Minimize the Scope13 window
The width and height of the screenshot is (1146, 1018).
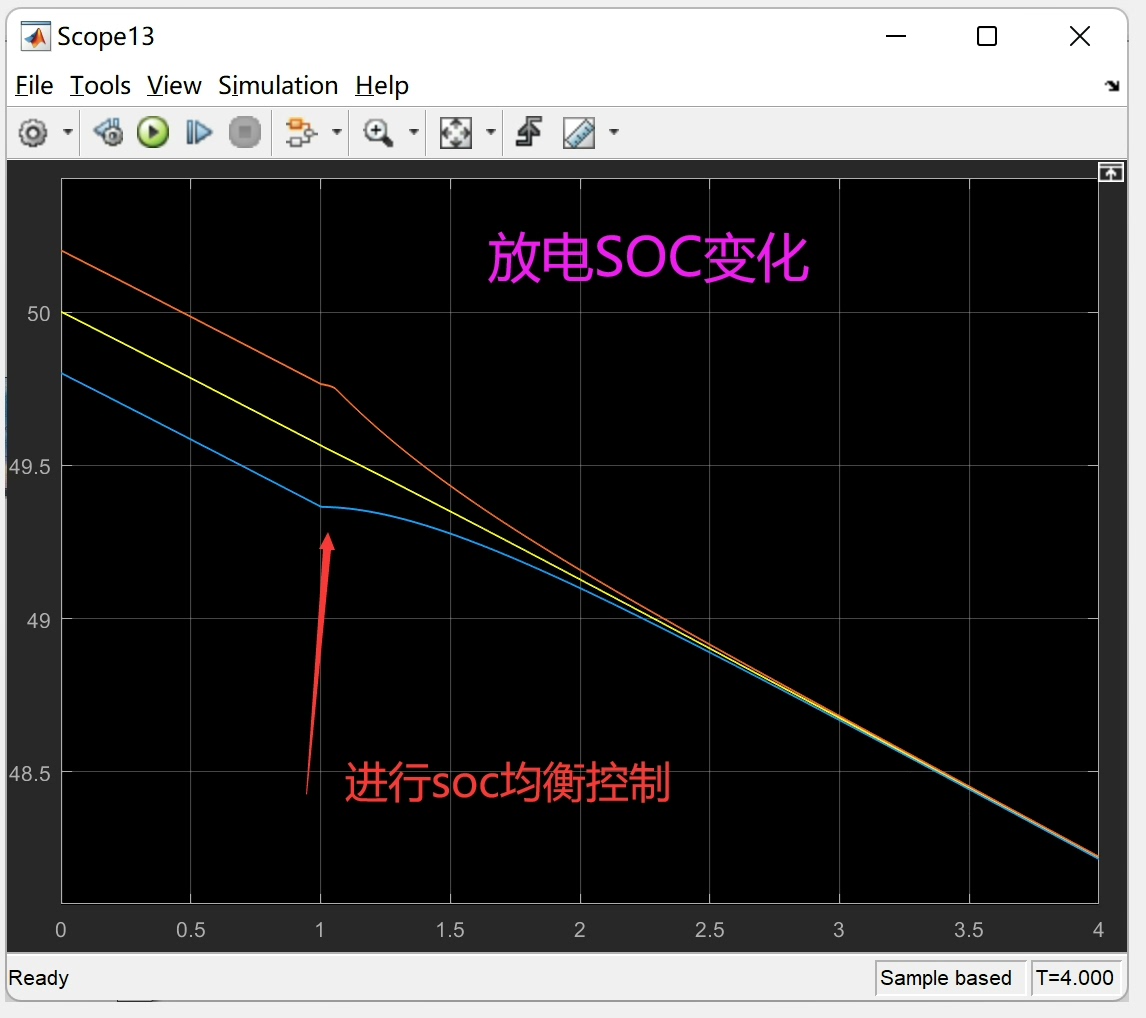895,36
